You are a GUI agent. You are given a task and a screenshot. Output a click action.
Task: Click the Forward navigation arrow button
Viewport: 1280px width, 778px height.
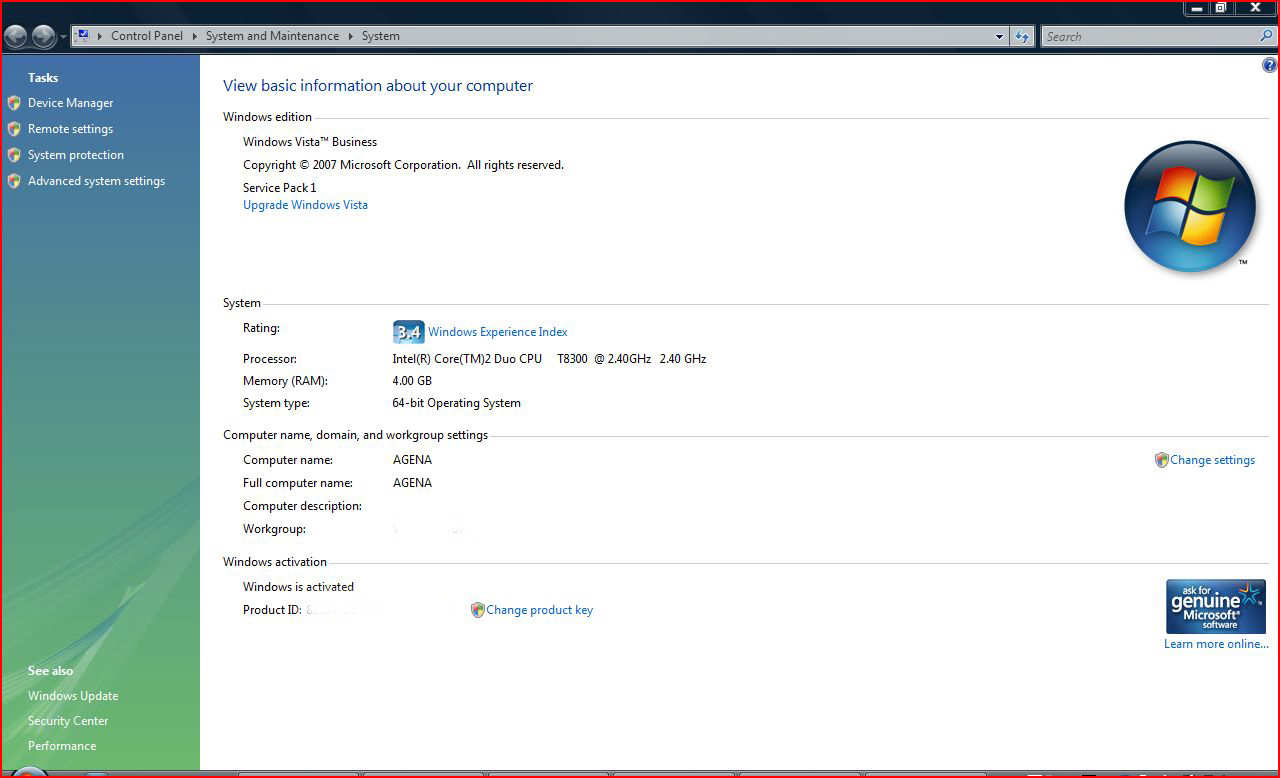click(44, 37)
